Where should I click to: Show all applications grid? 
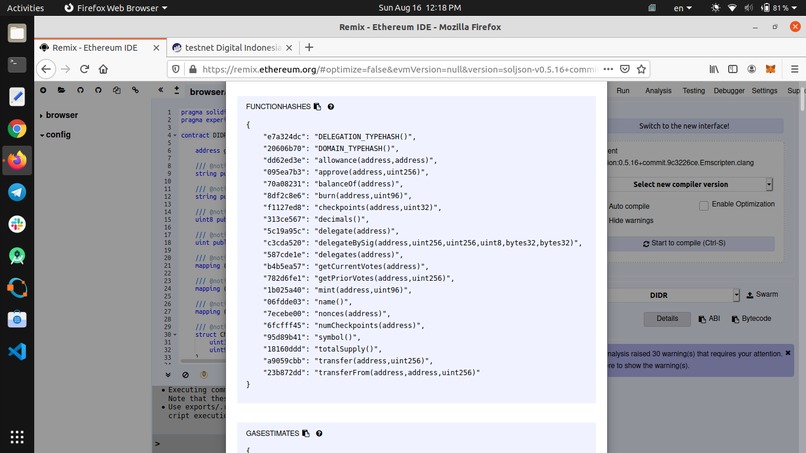click(x=17, y=437)
